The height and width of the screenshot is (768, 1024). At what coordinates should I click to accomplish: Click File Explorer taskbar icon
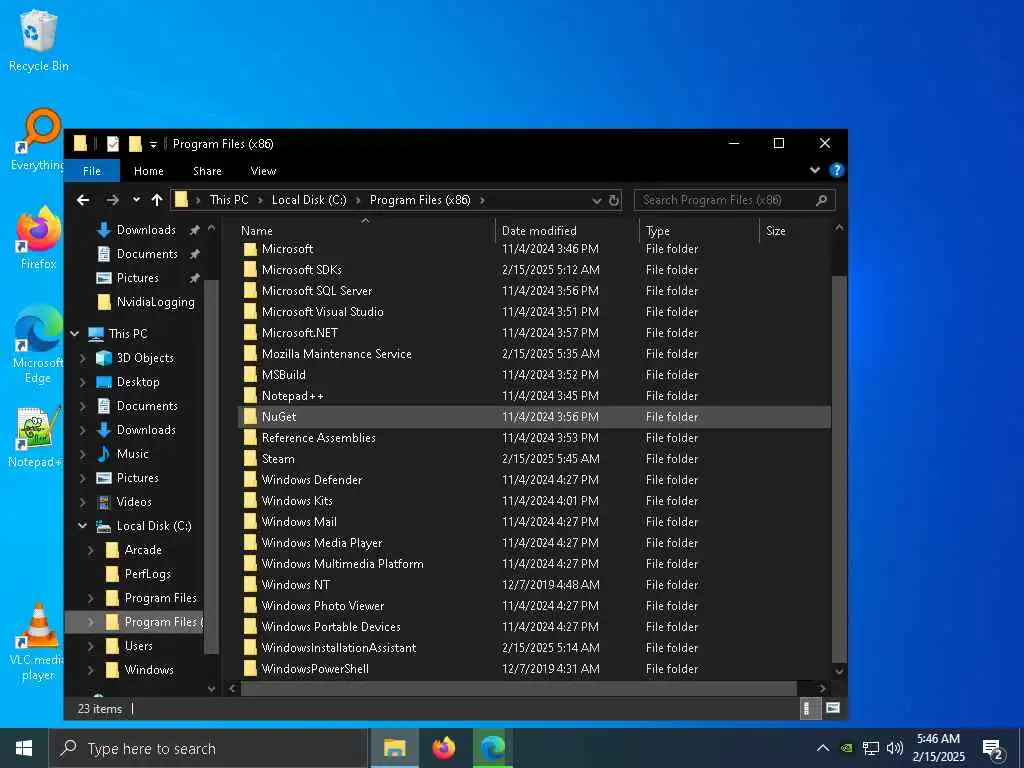394,748
